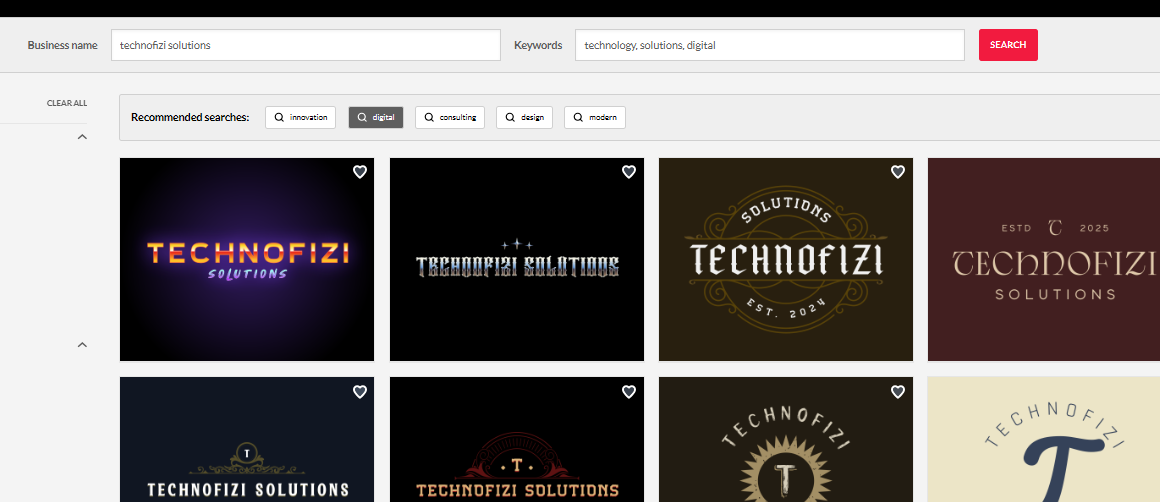Open the gold circular Est. 2024 logo
The height and width of the screenshot is (502, 1160).
[x=786, y=260]
